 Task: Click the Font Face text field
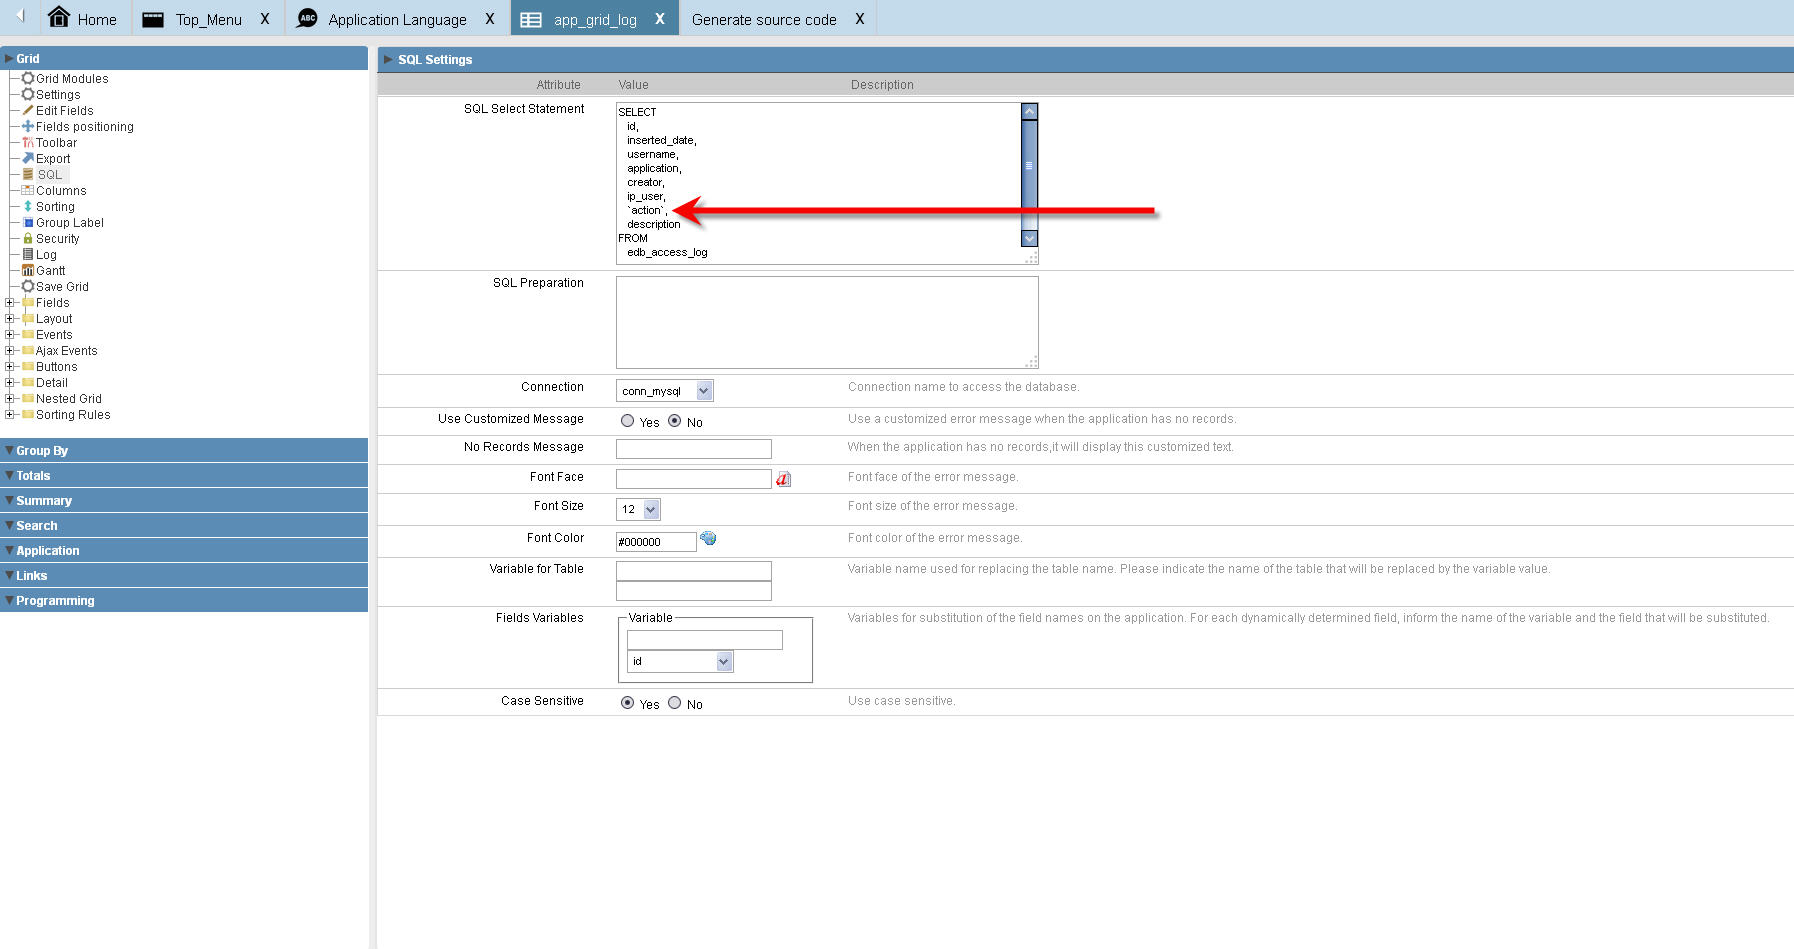(x=694, y=479)
